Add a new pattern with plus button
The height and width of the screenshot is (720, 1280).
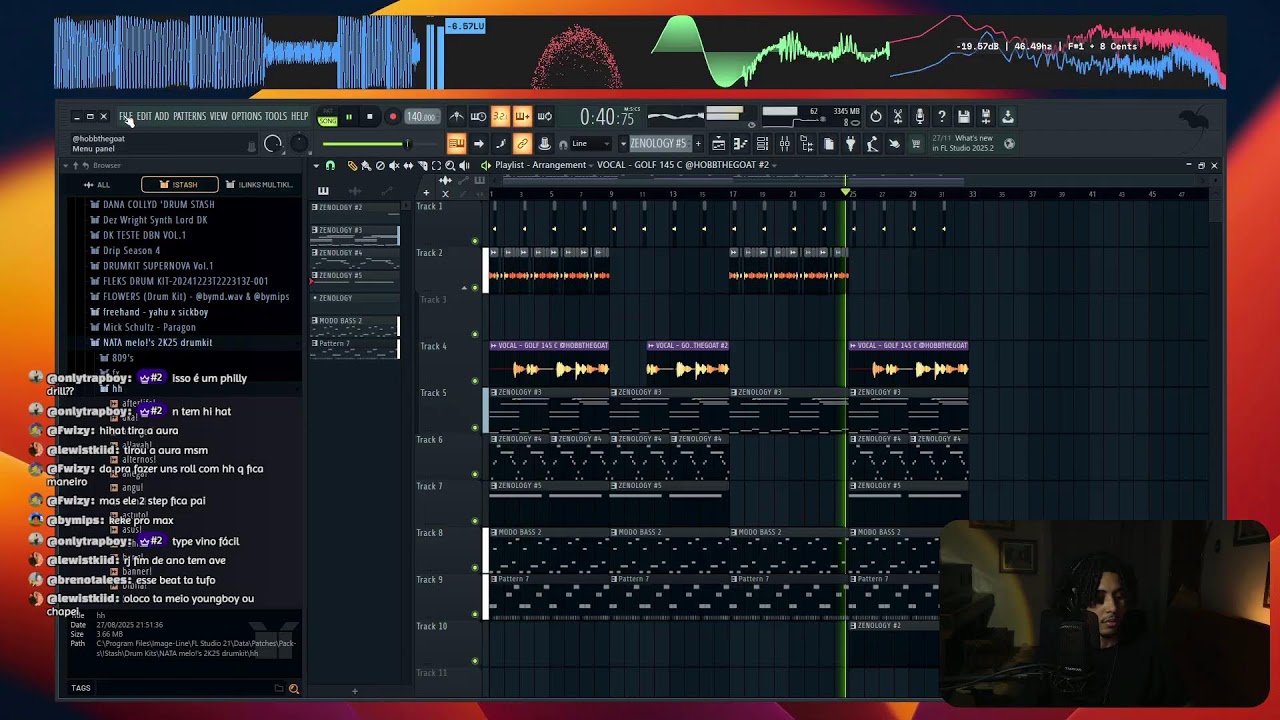coord(698,144)
